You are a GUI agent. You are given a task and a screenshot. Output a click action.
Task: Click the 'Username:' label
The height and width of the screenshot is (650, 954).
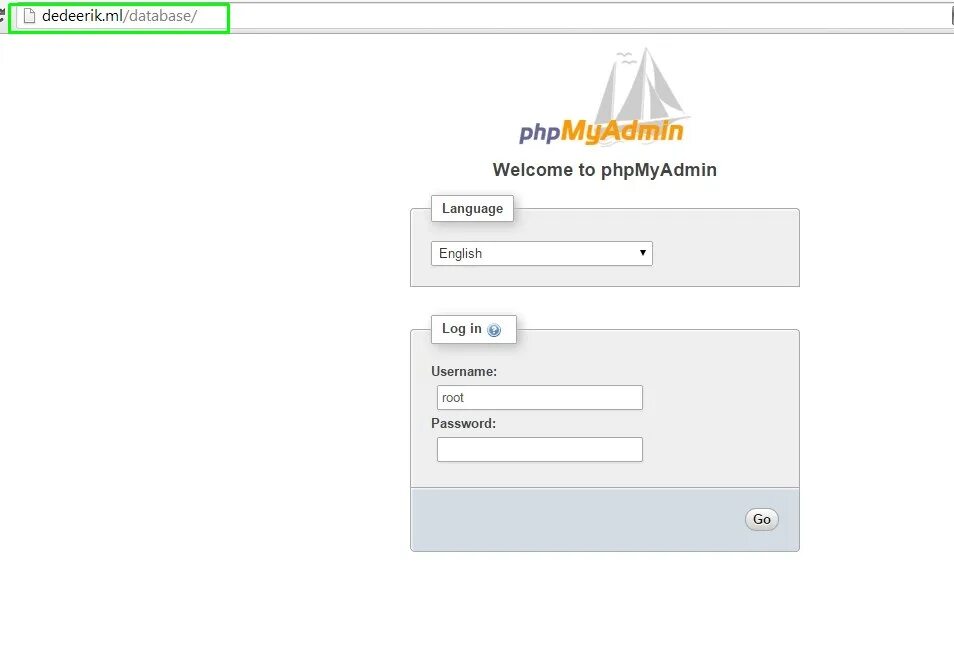pos(464,371)
